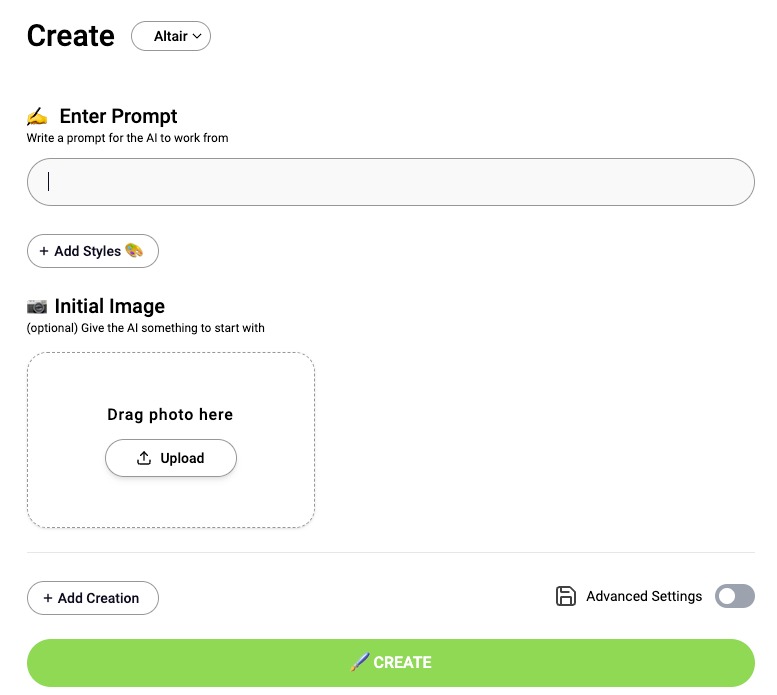Image resolution: width=777 pixels, height=695 pixels.
Task: Click the paintbrush icon on CREATE button
Action: click(360, 662)
